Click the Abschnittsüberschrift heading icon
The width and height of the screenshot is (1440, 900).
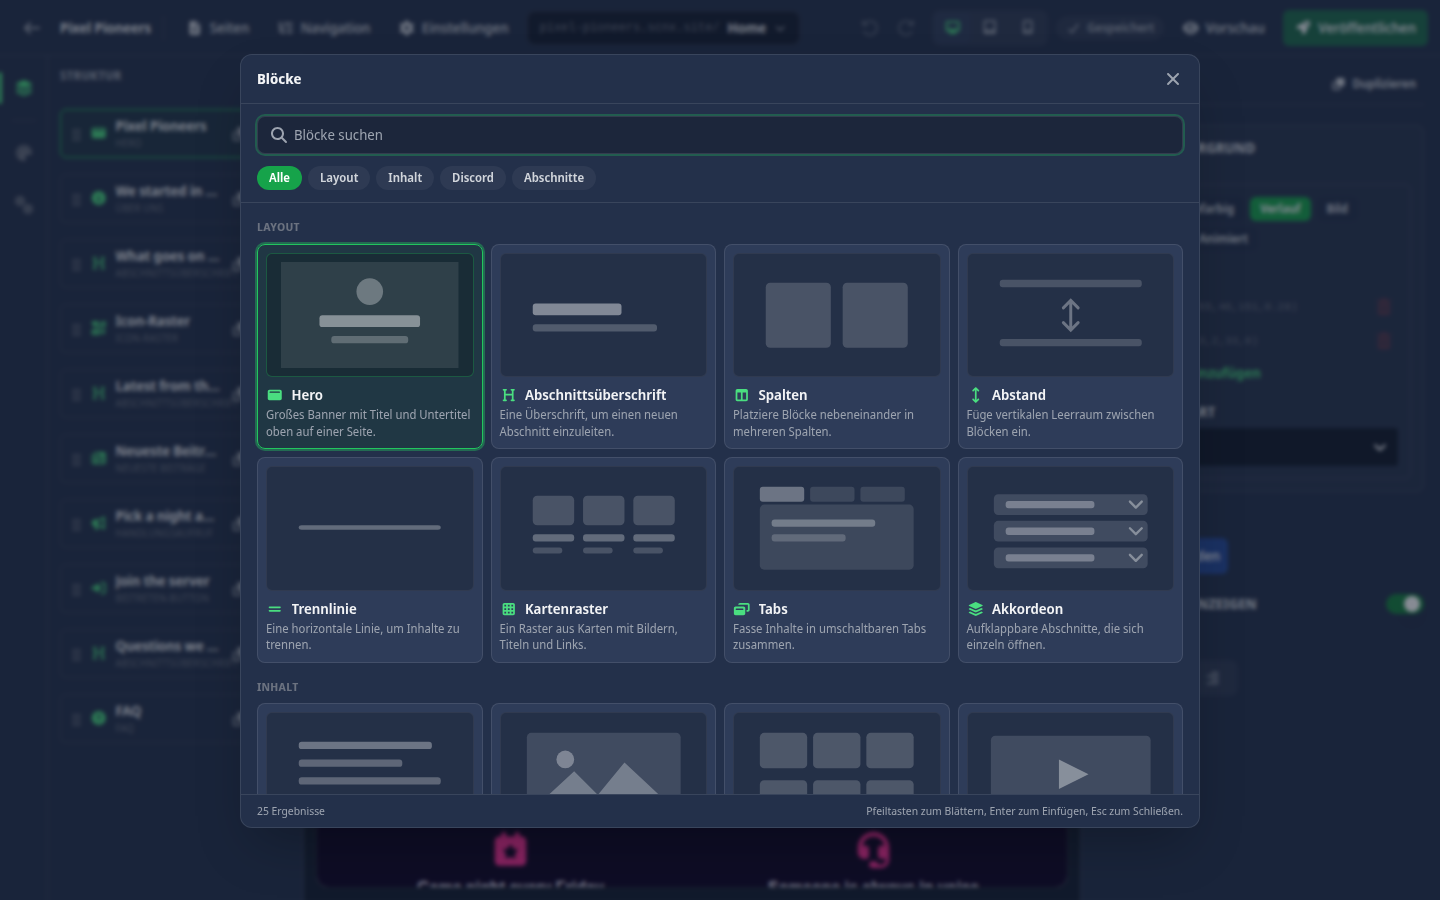[508, 395]
